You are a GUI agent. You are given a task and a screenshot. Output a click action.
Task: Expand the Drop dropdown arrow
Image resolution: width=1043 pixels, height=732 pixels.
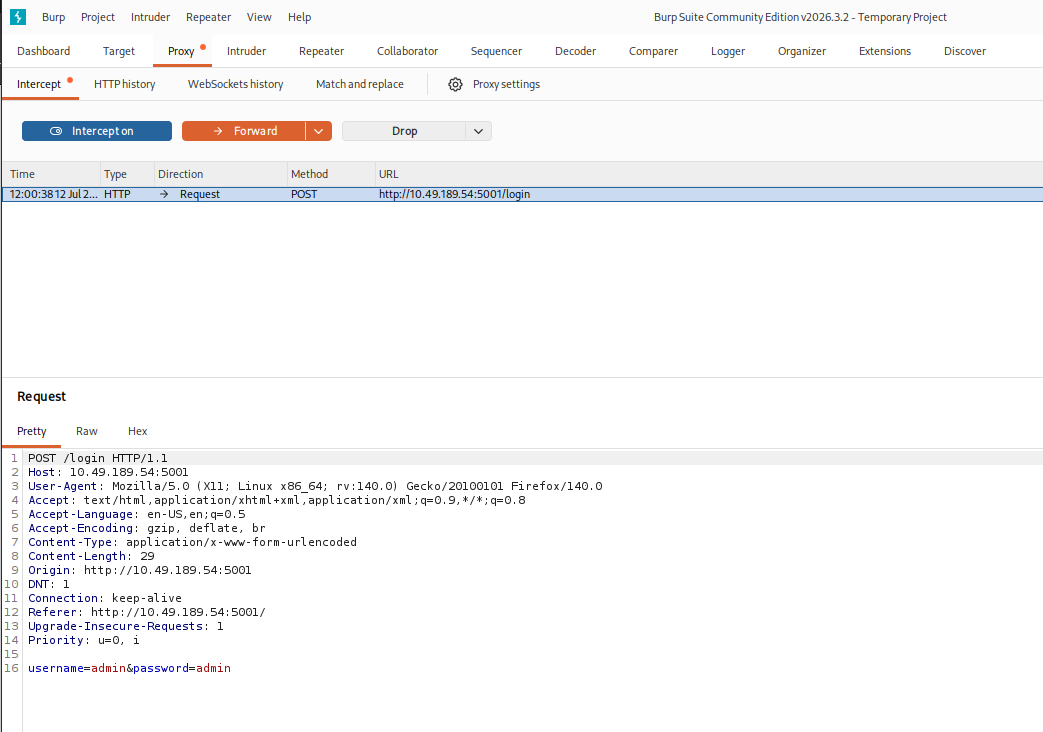478,131
